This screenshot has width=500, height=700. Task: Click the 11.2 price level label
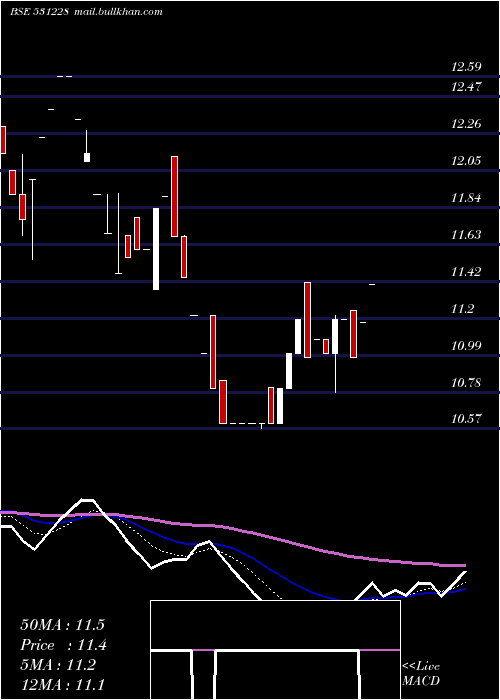[463, 309]
